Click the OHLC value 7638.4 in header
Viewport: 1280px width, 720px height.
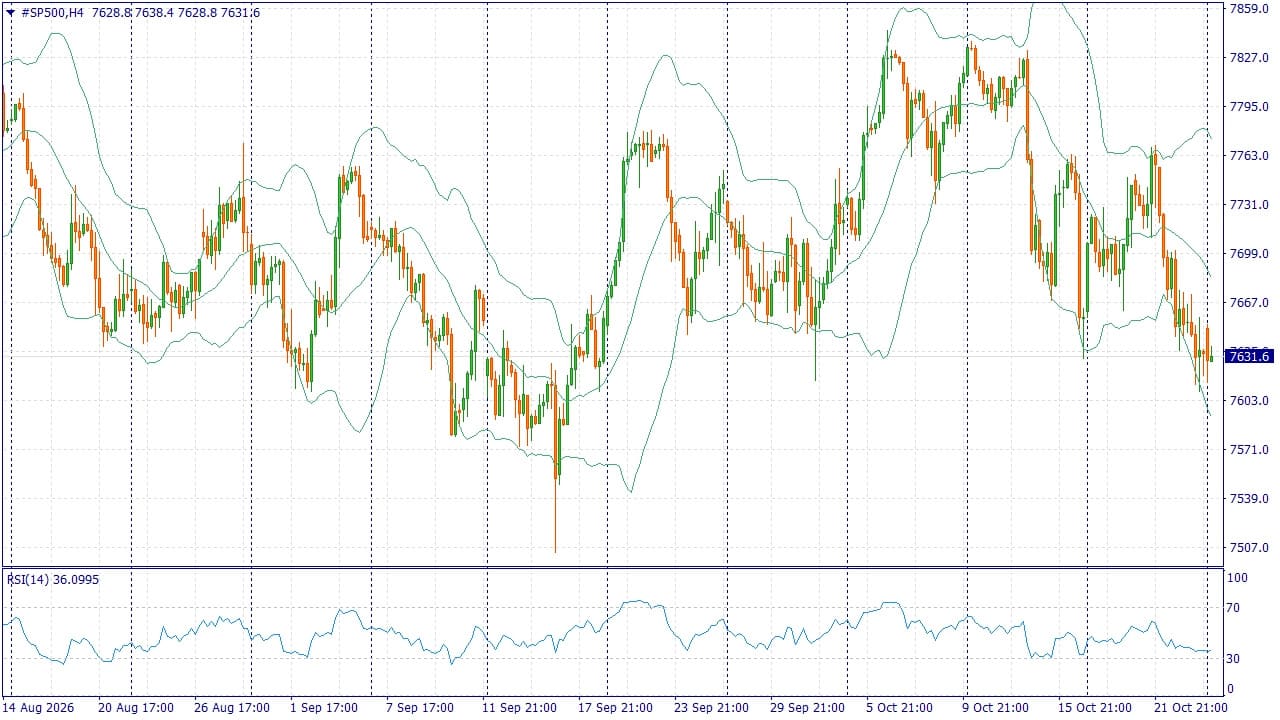(153, 12)
